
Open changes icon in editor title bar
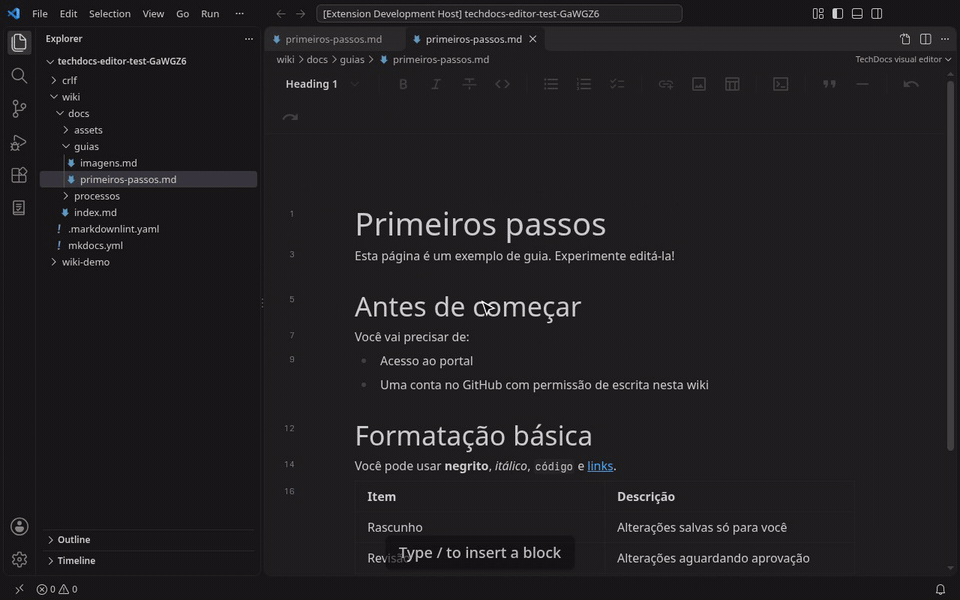906,39
